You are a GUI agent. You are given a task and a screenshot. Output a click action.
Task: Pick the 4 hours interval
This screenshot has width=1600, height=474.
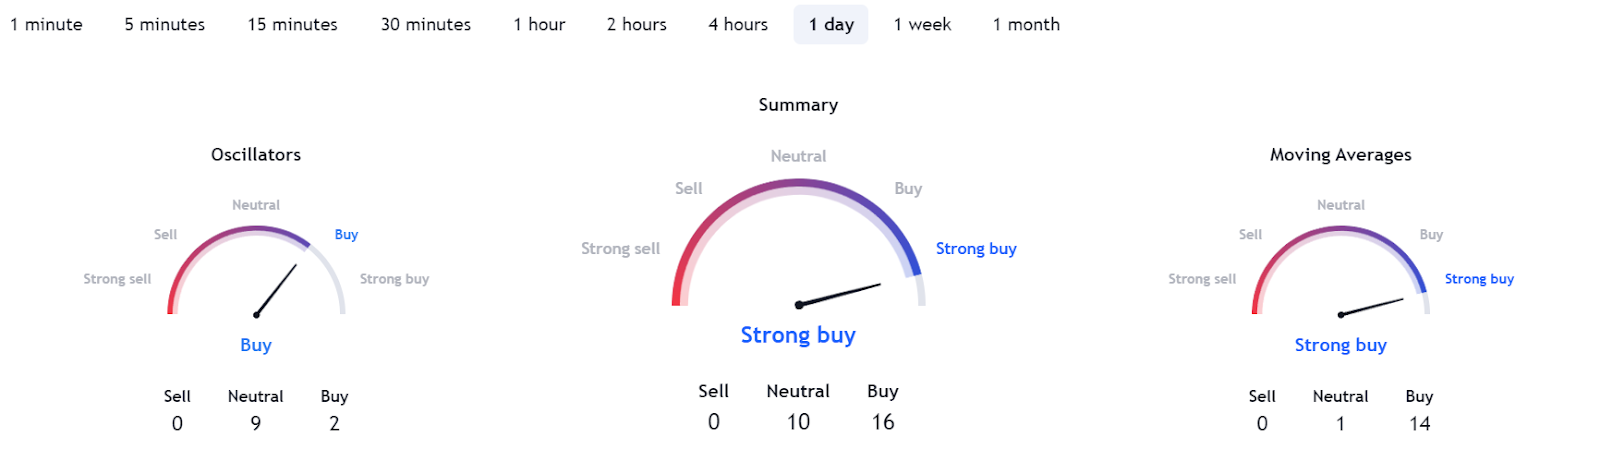pyautogui.click(x=738, y=24)
